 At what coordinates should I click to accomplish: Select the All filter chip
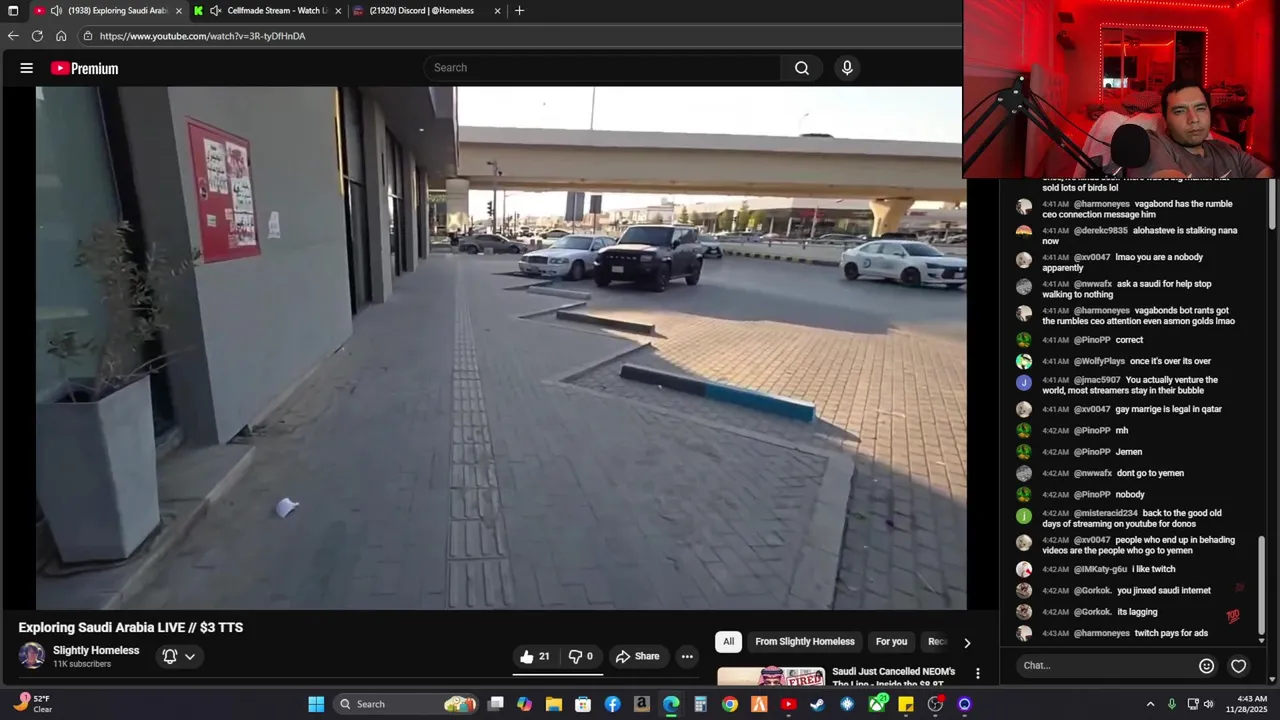728,641
